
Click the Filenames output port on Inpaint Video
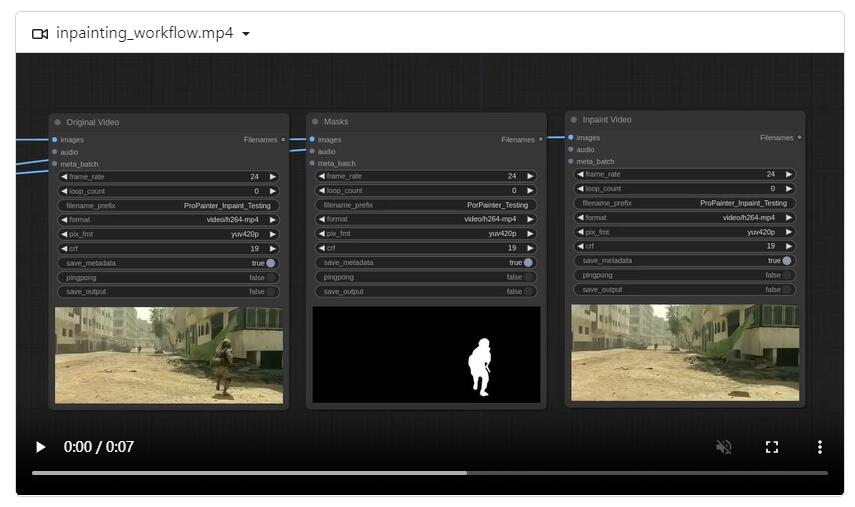point(799,137)
